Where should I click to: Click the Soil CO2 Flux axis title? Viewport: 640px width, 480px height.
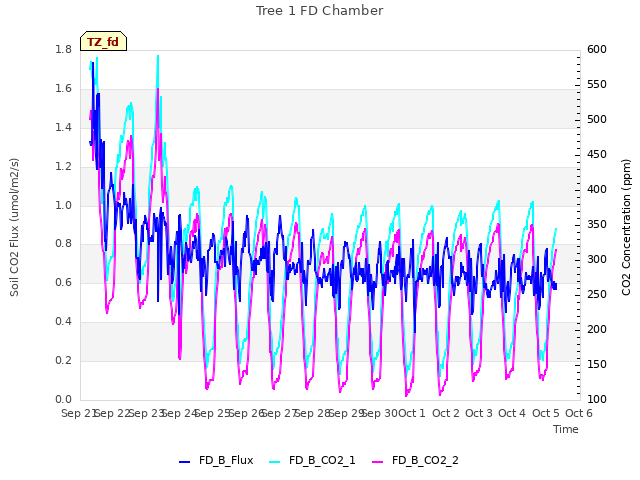[14, 227]
